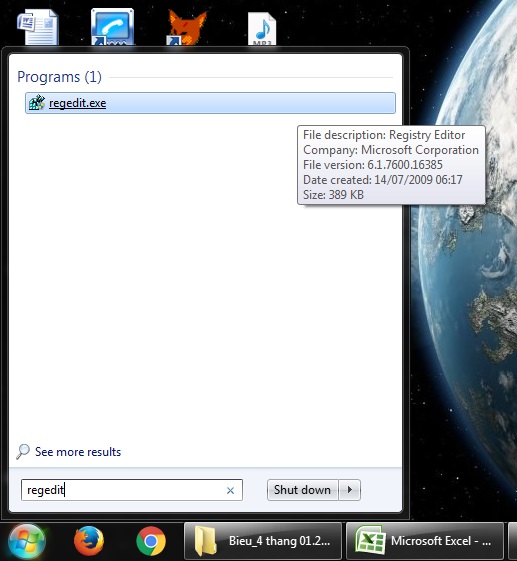Screen dimensions: 517x561
Task: Switch to Microsoft Excel taskbar window
Action: click(x=425, y=541)
